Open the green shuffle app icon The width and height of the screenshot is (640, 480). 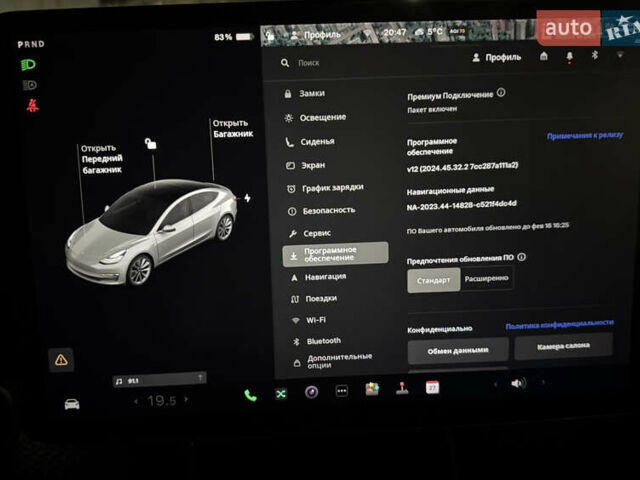[281, 394]
